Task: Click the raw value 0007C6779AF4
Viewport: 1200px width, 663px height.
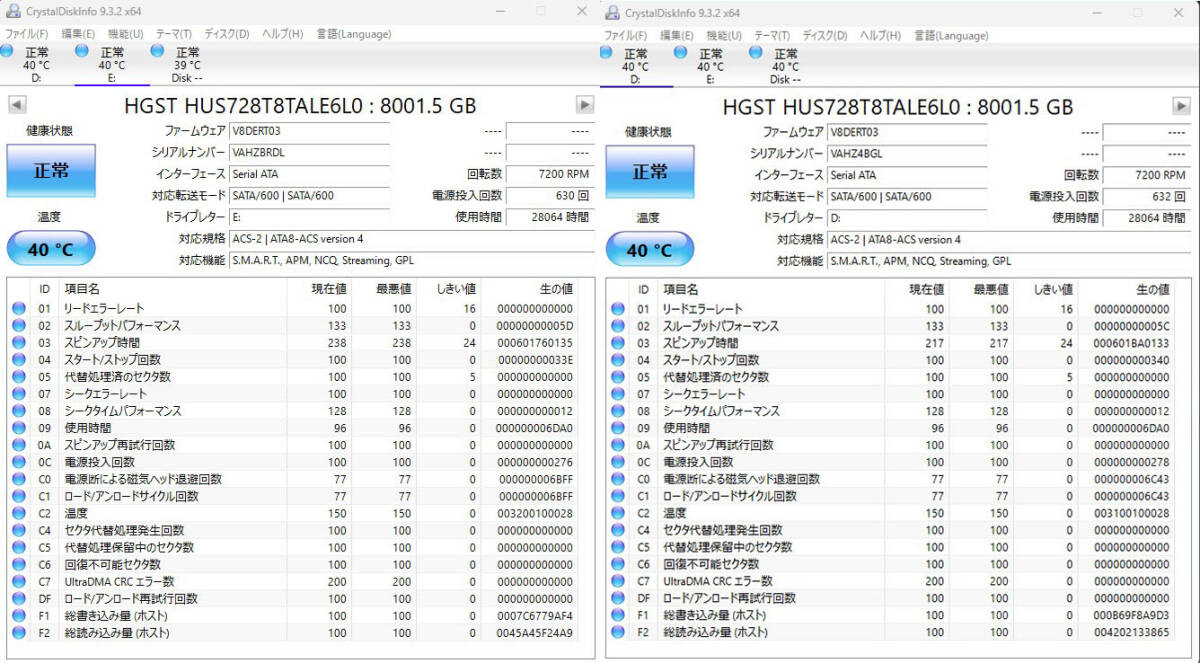Action: [x=536, y=616]
